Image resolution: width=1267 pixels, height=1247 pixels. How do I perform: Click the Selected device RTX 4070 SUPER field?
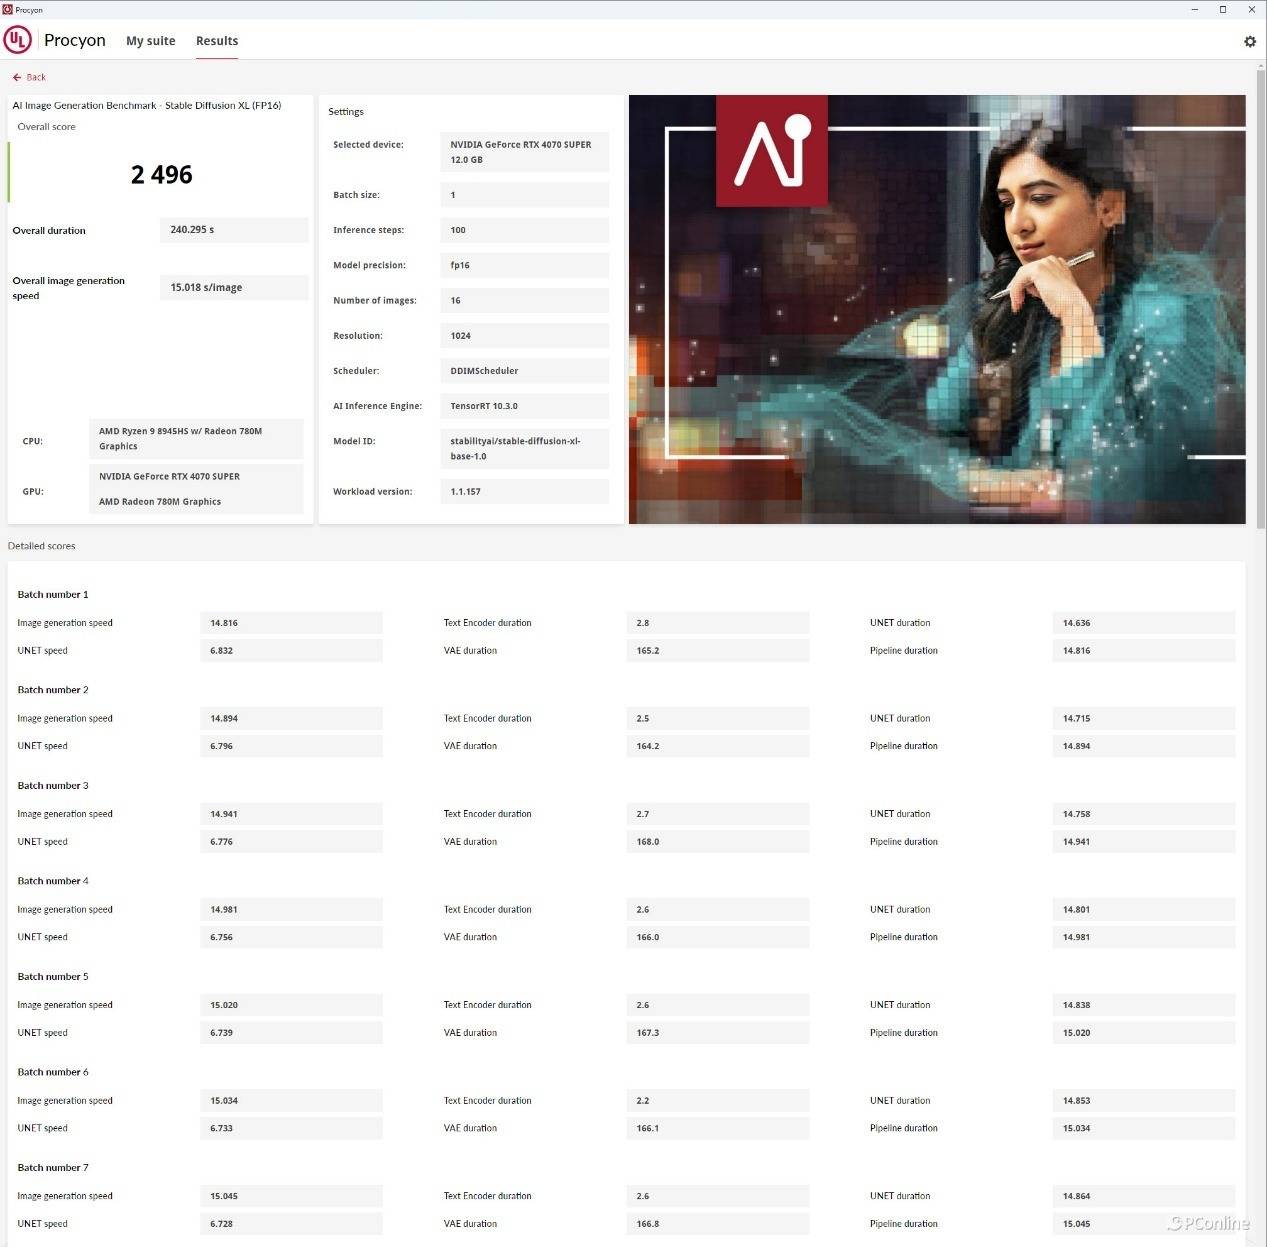pos(523,152)
